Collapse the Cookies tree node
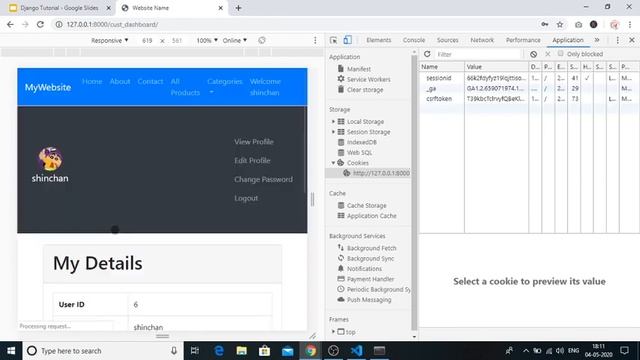The height and width of the screenshot is (360, 640). point(333,162)
